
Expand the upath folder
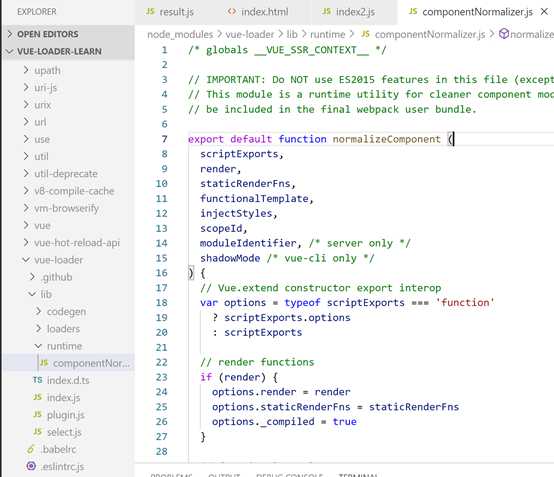26,70
